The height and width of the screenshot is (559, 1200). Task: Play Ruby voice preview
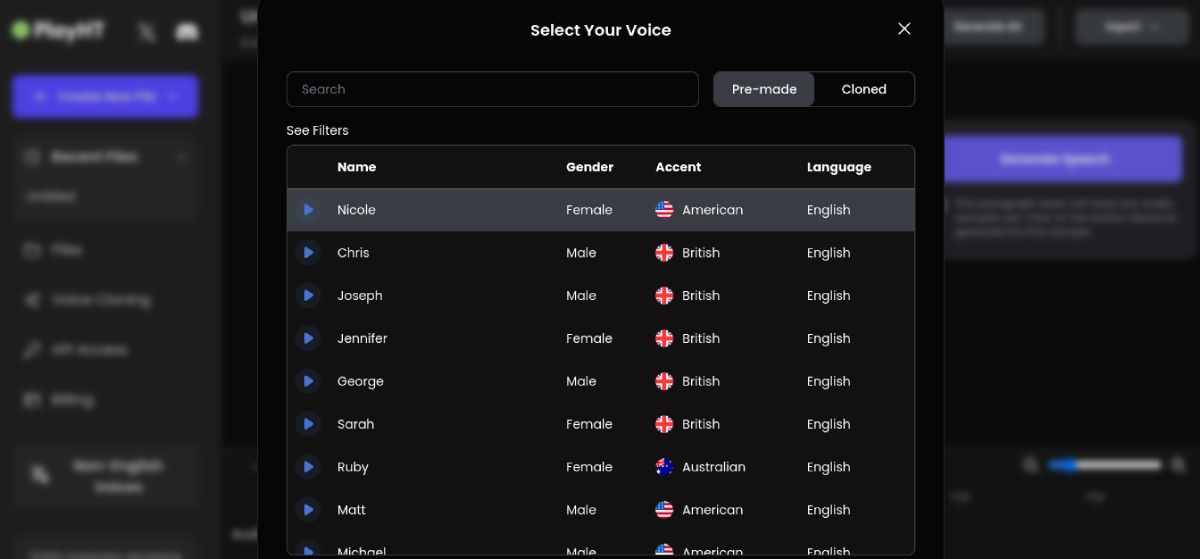[308, 467]
